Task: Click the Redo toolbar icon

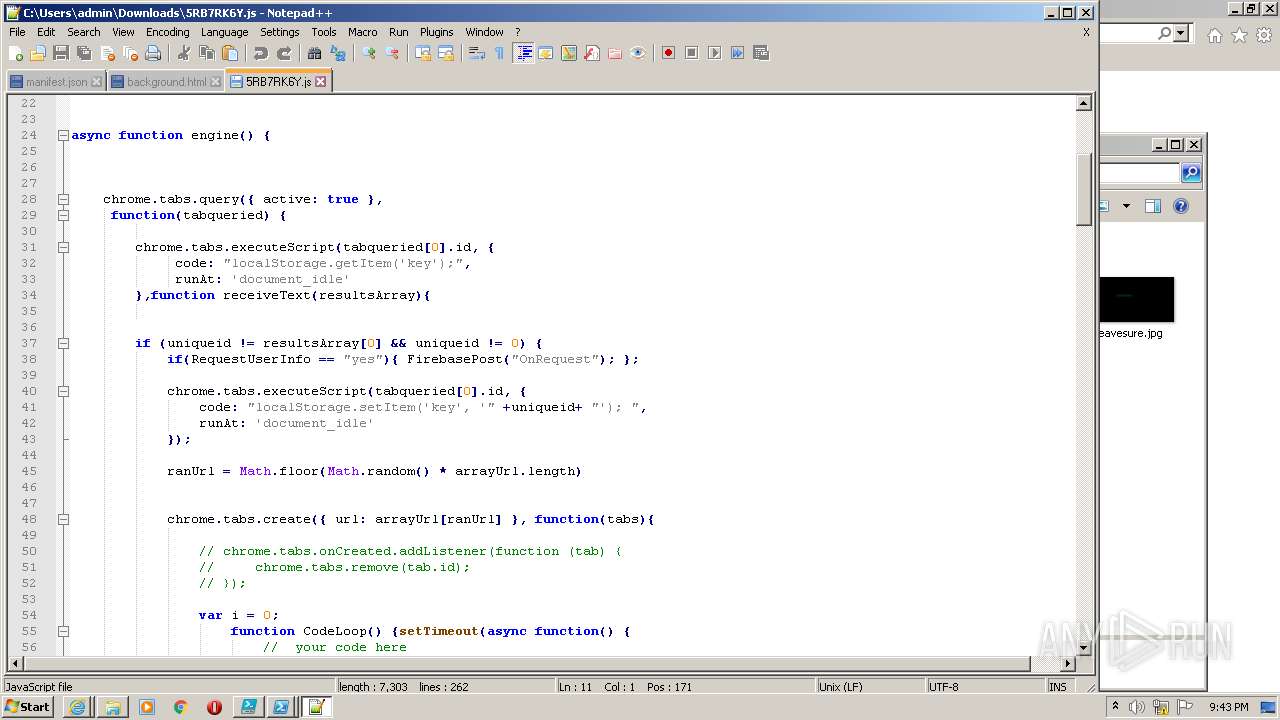Action: pyautogui.click(x=284, y=53)
